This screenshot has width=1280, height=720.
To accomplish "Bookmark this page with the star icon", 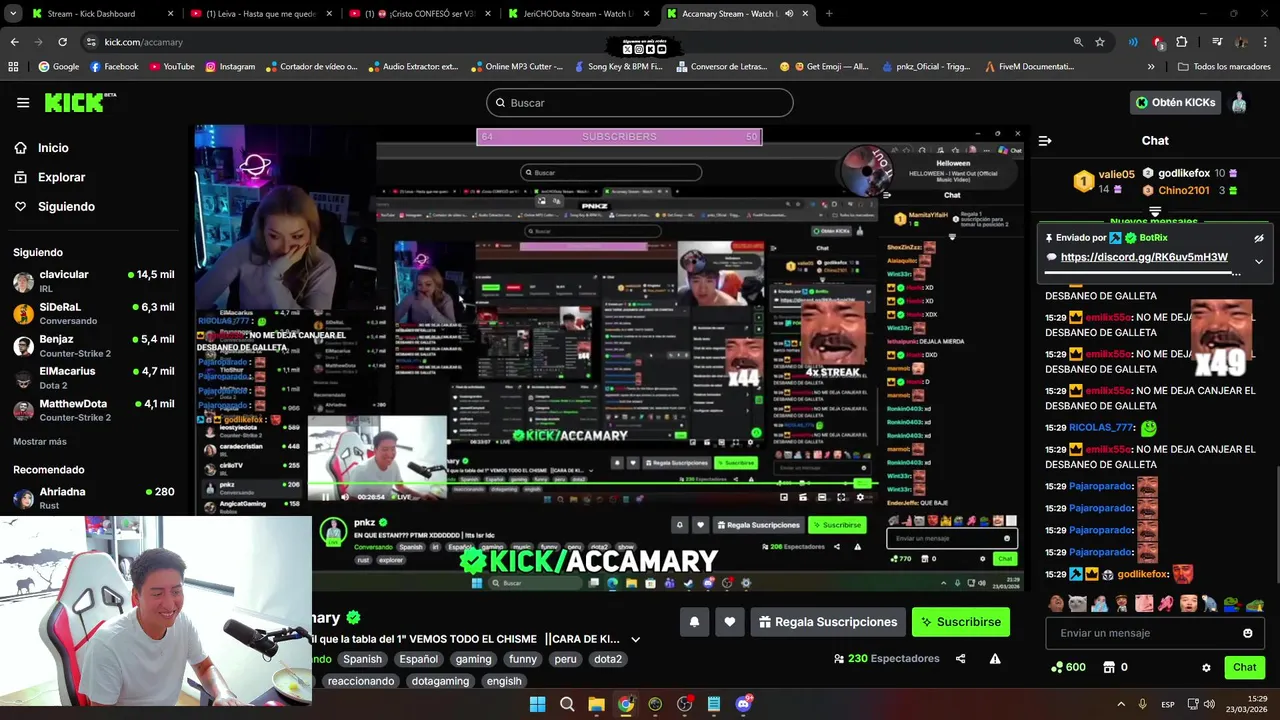I will tap(1100, 42).
